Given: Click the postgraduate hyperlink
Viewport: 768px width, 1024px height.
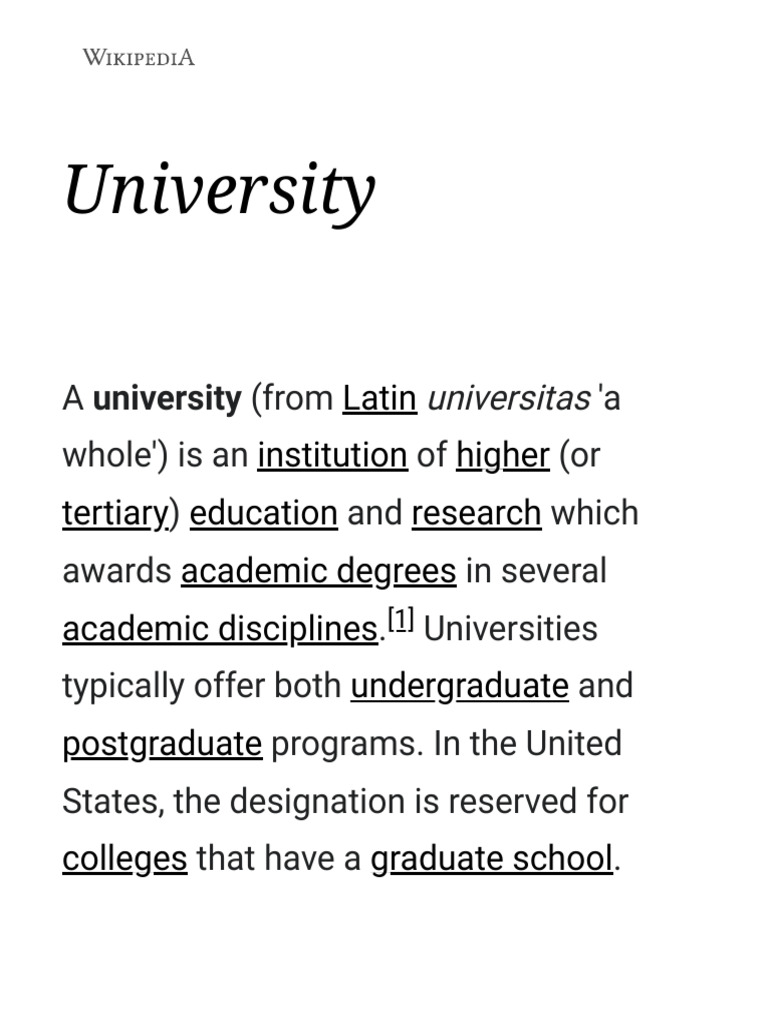Looking at the screenshot, I should (x=162, y=744).
